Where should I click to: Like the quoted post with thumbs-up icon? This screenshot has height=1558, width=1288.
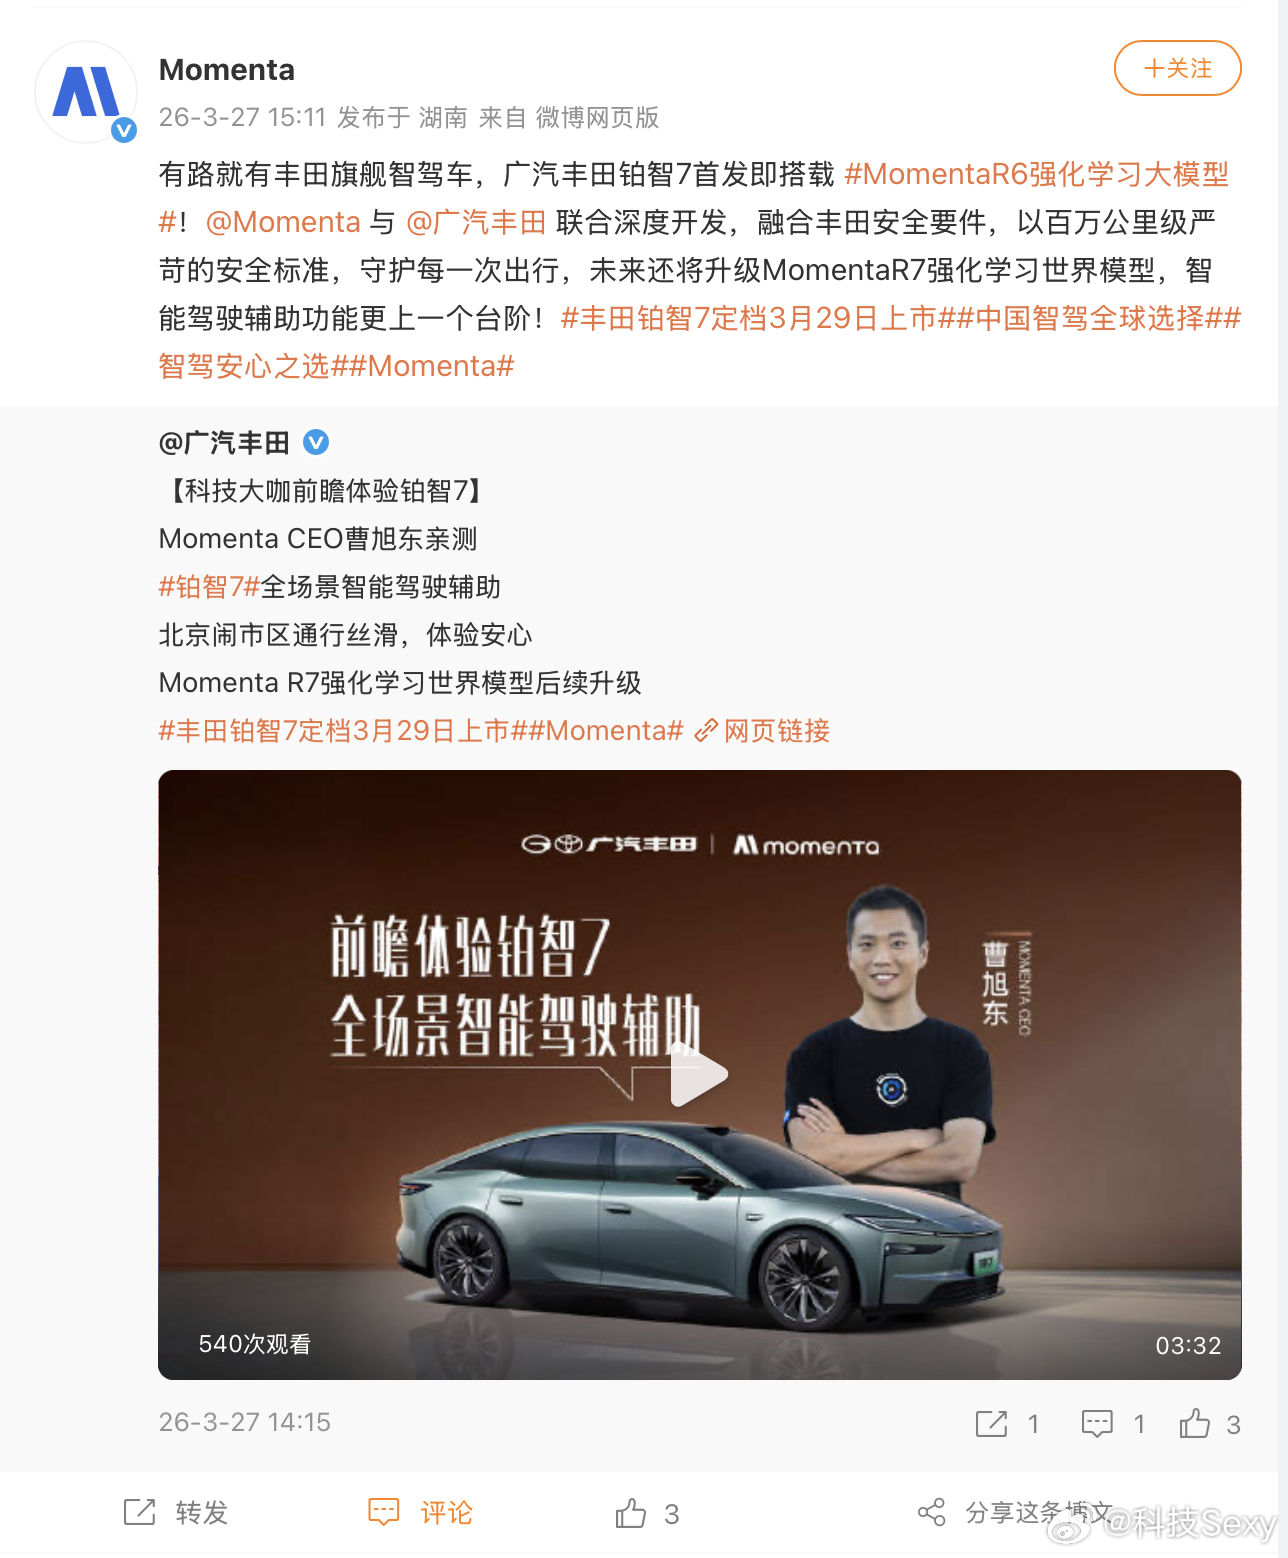coord(1195,1423)
